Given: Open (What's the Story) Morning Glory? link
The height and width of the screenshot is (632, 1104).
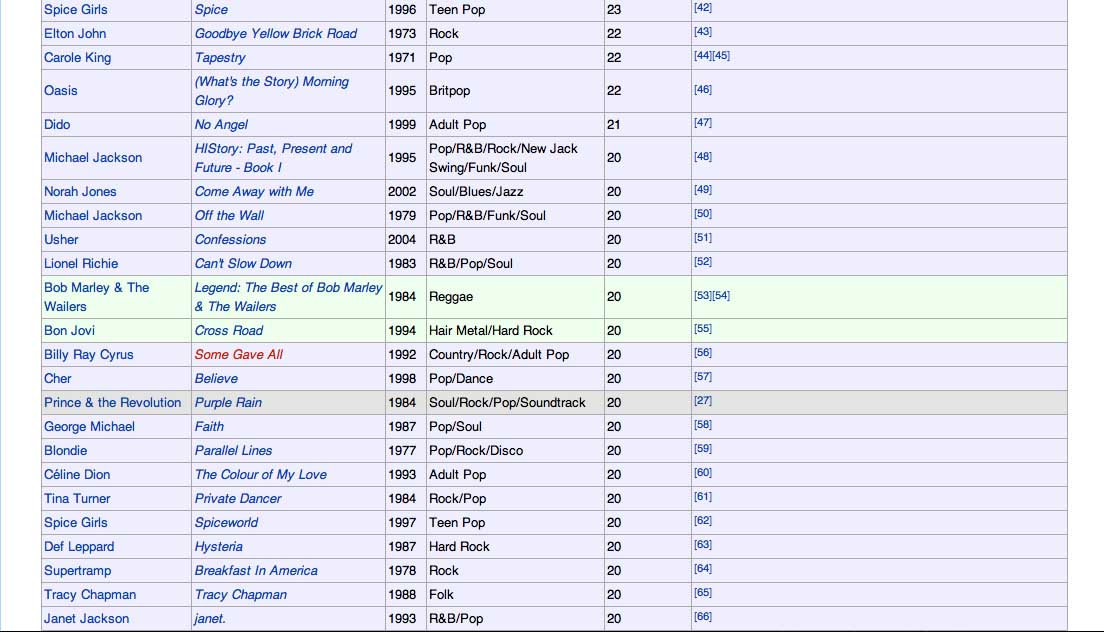Looking at the screenshot, I should (271, 91).
